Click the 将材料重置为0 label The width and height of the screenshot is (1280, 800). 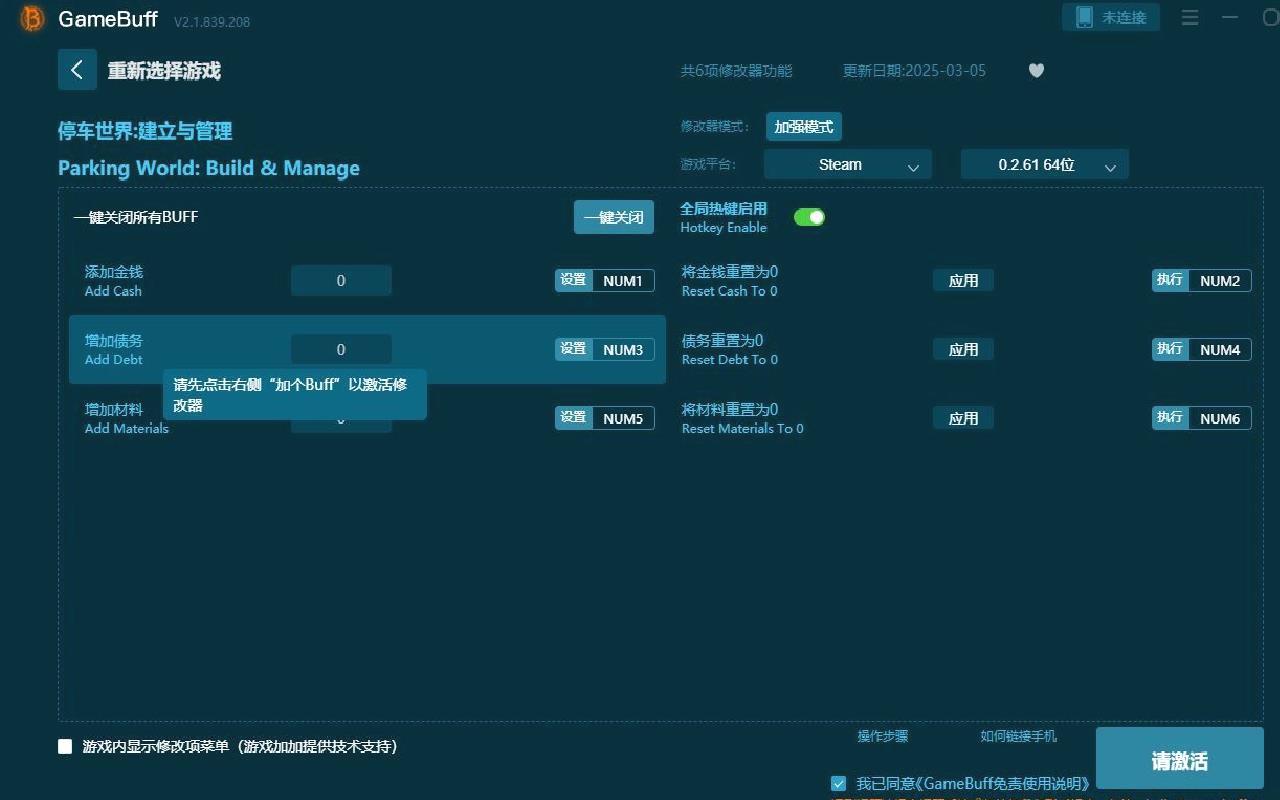coord(730,409)
